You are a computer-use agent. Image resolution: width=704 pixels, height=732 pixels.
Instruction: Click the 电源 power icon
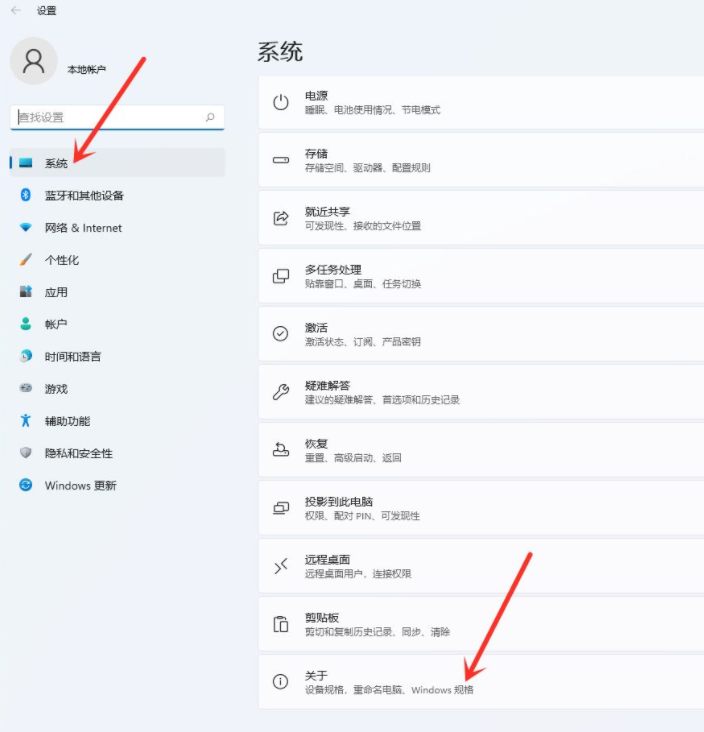(281, 102)
